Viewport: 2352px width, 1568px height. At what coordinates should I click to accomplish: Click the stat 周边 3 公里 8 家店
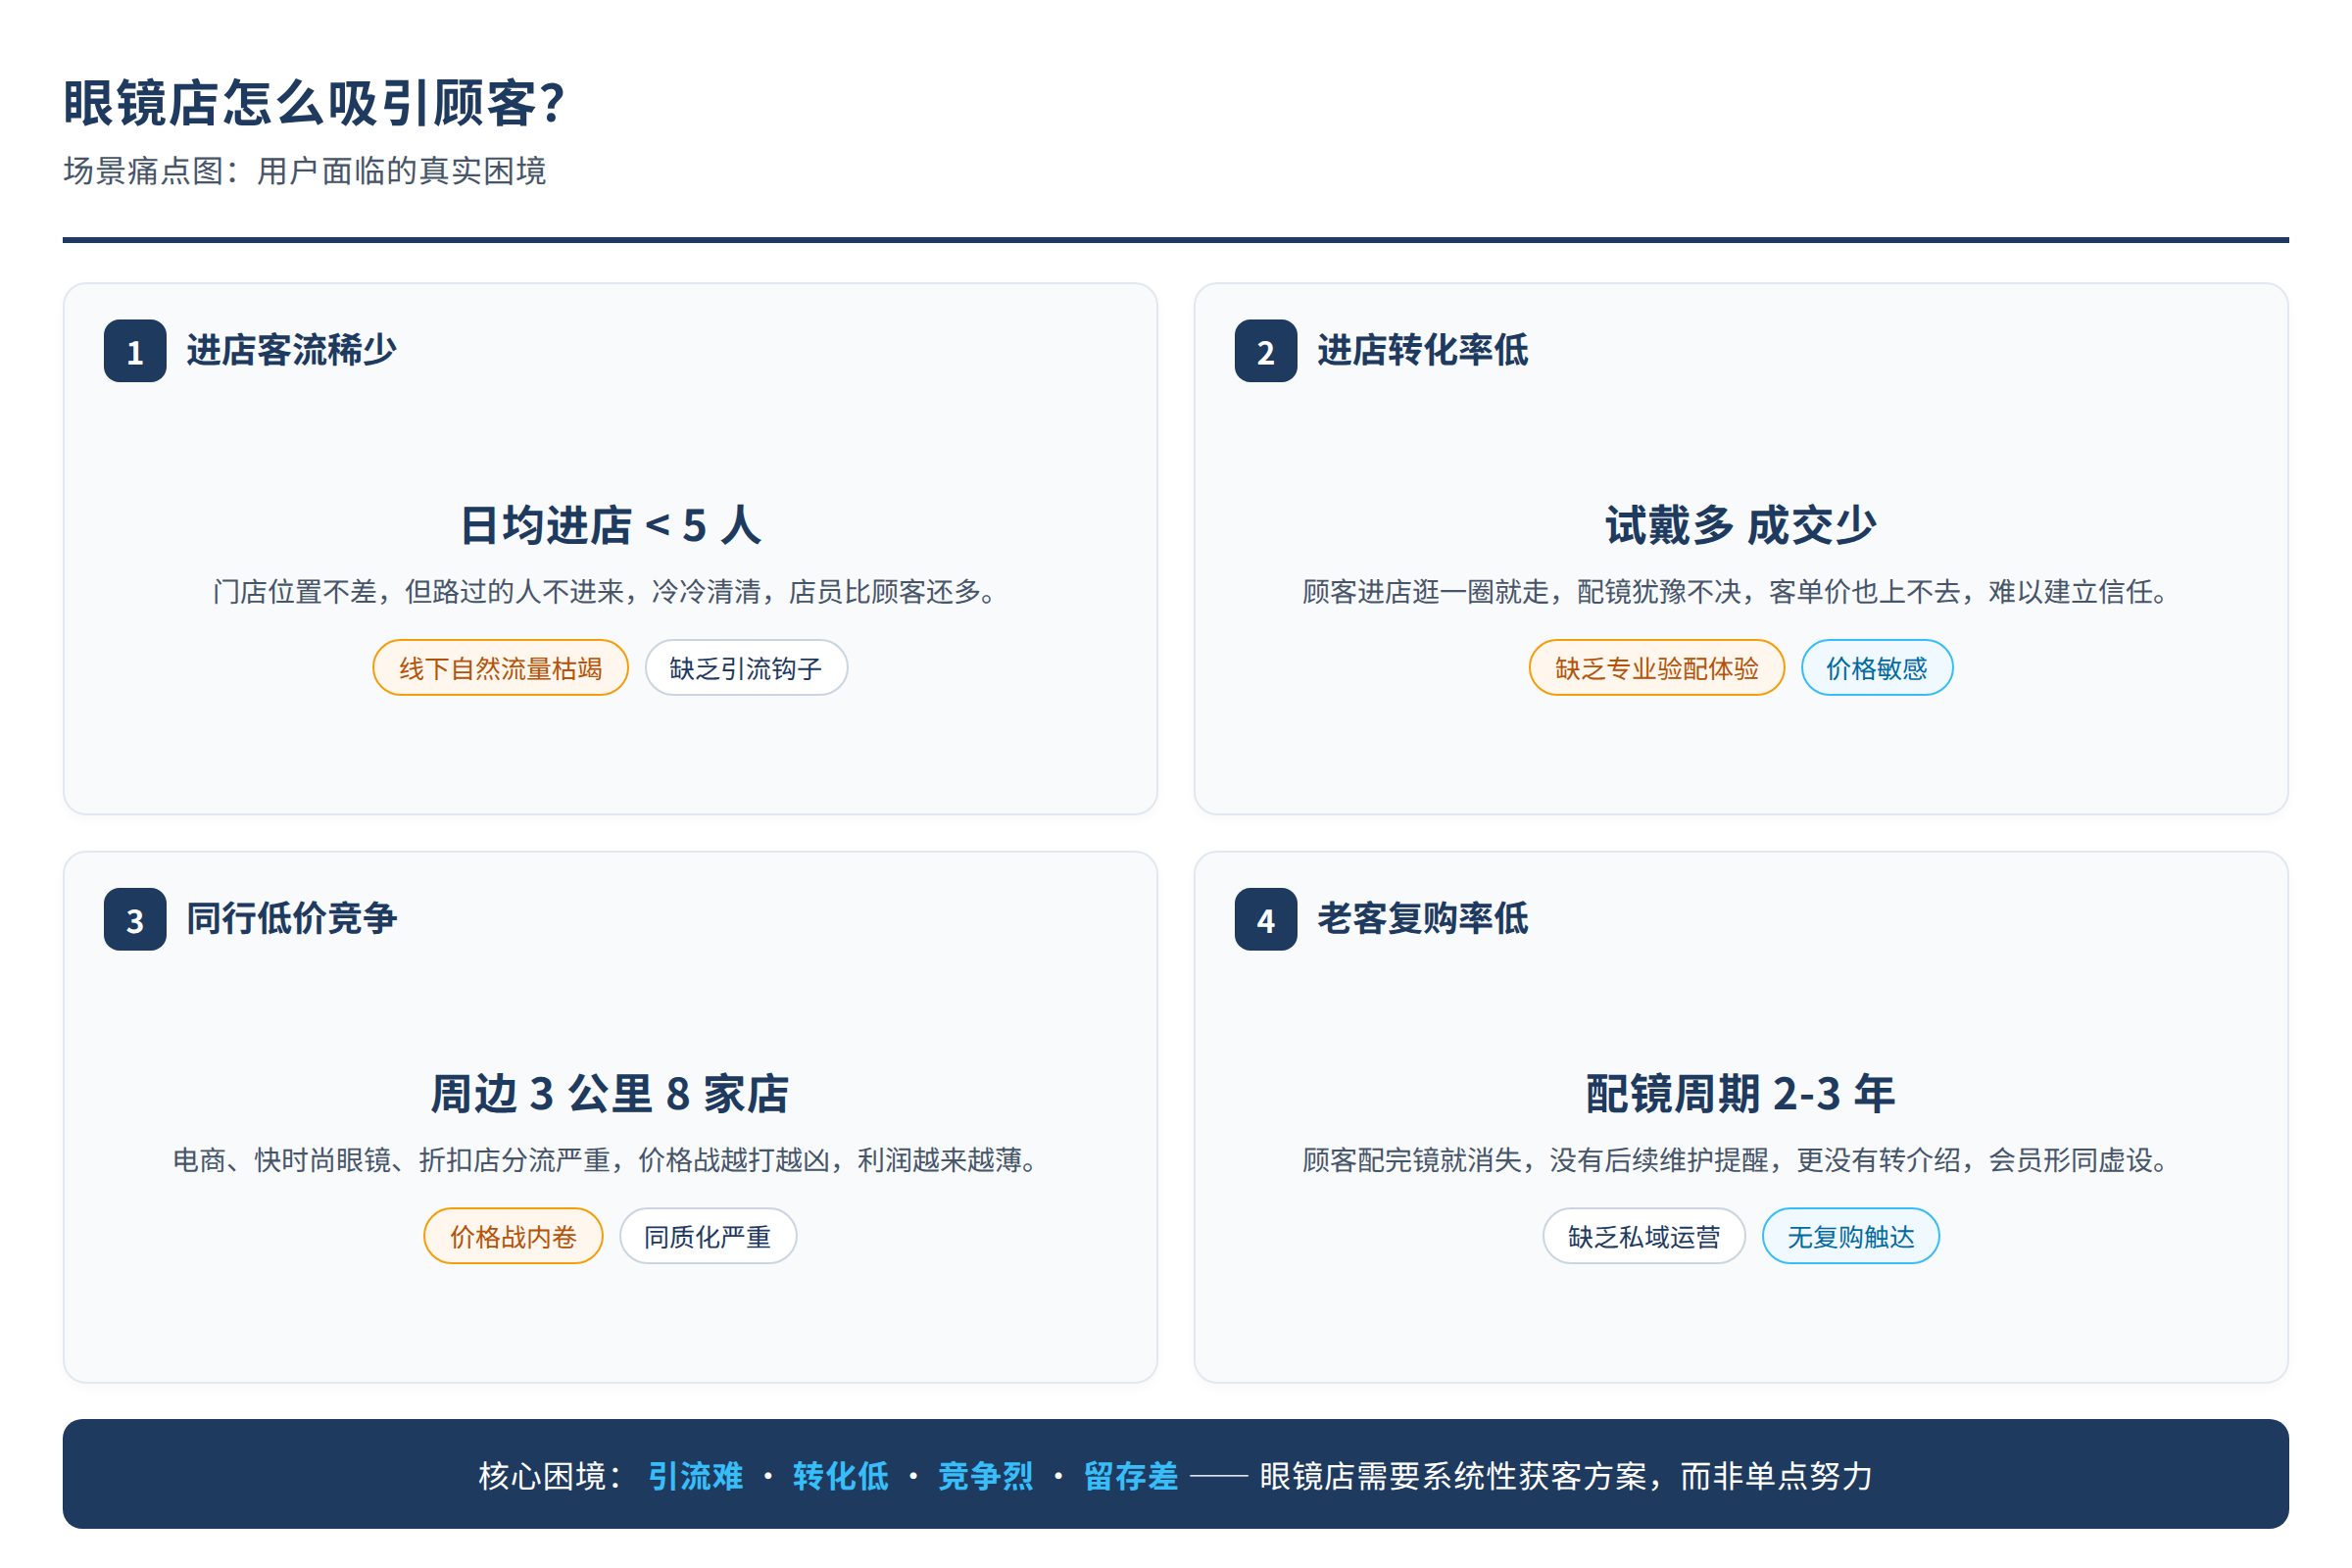tap(610, 1093)
